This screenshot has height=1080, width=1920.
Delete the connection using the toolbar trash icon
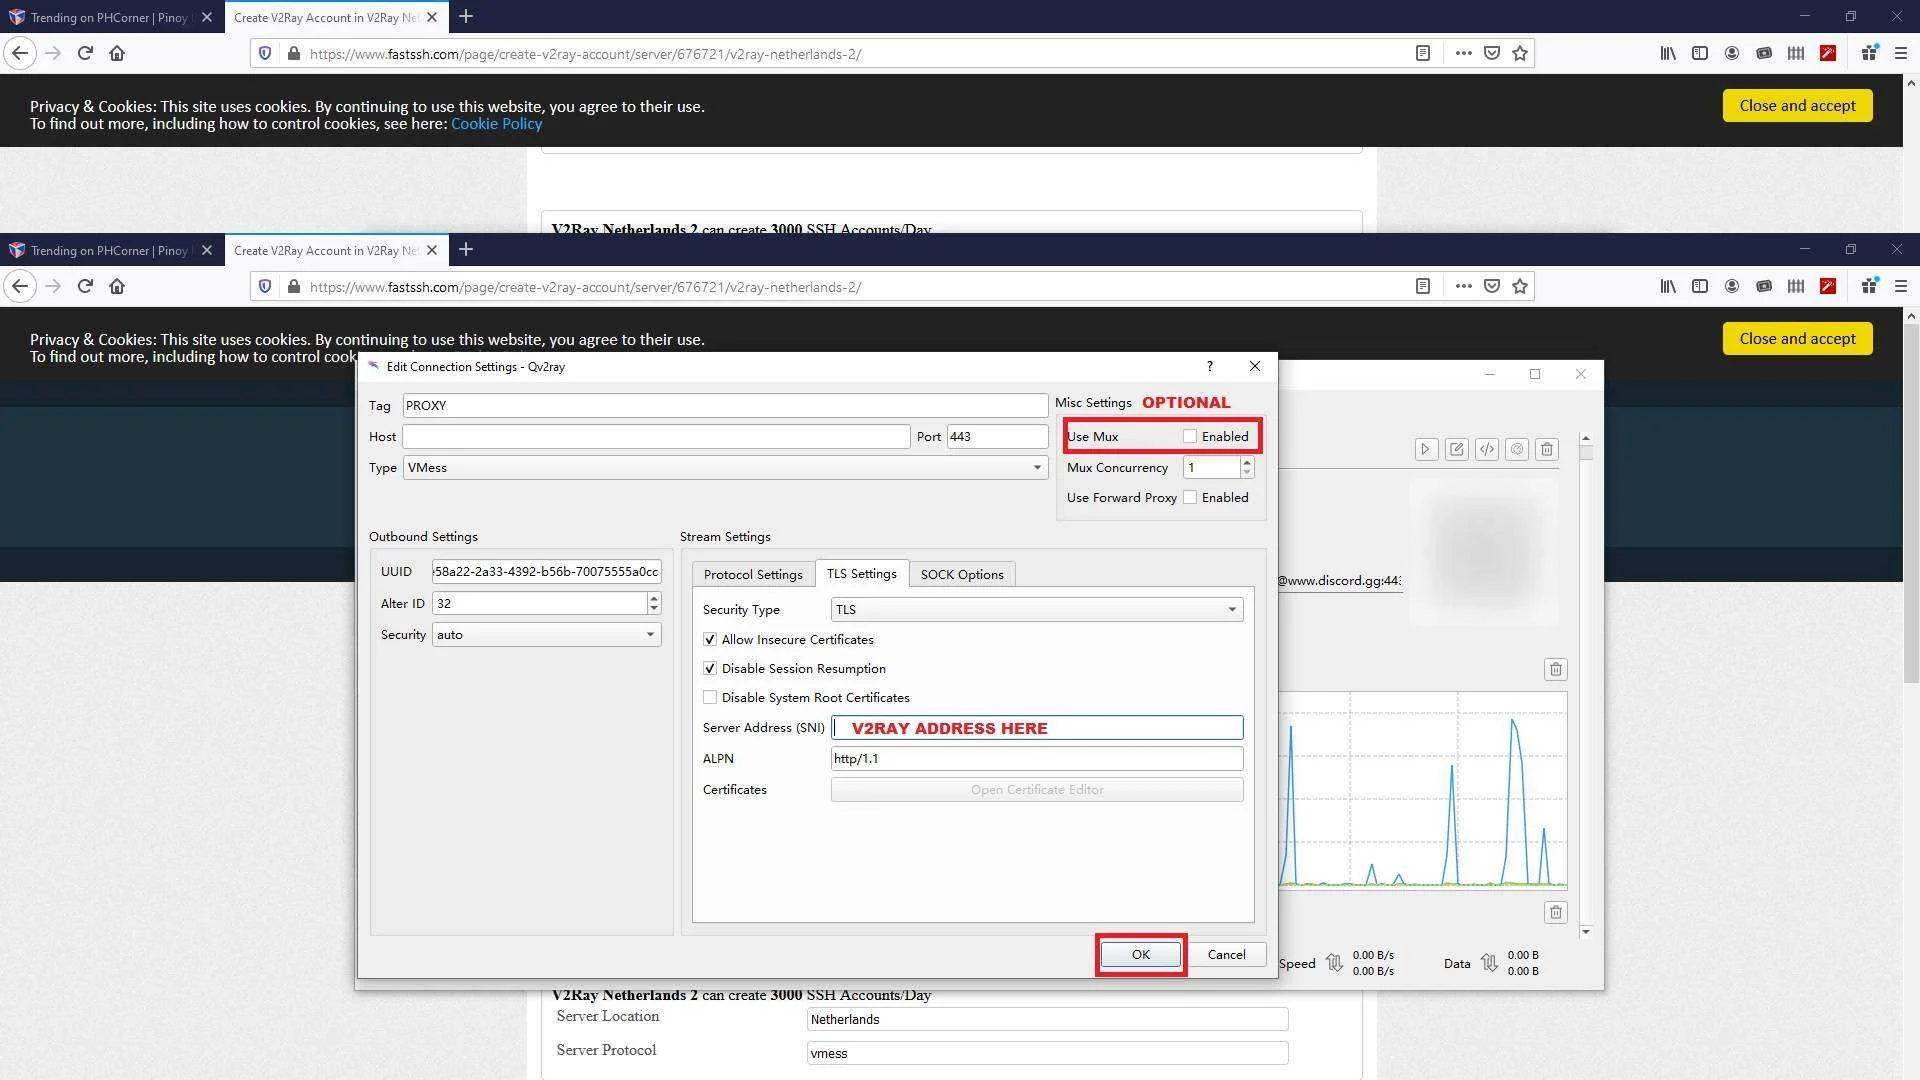point(1547,450)
